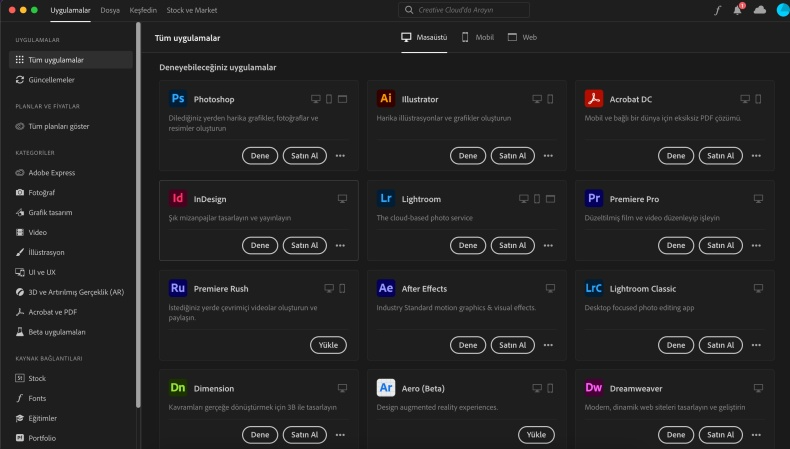Click the Premiere Rush Ru app icon

click(x=178, y=288)
